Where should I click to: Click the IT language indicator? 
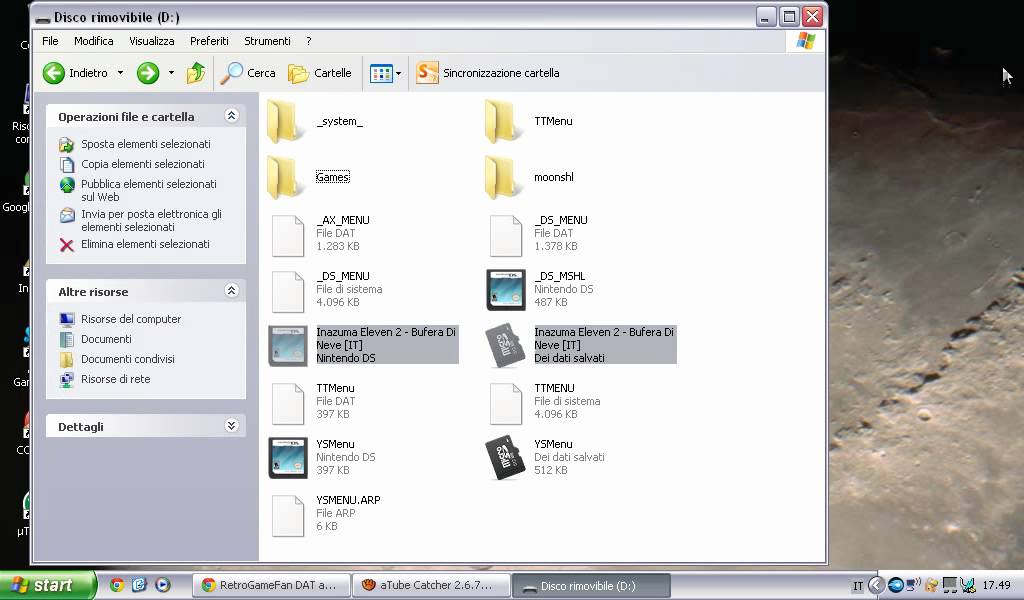click(858, 586)
